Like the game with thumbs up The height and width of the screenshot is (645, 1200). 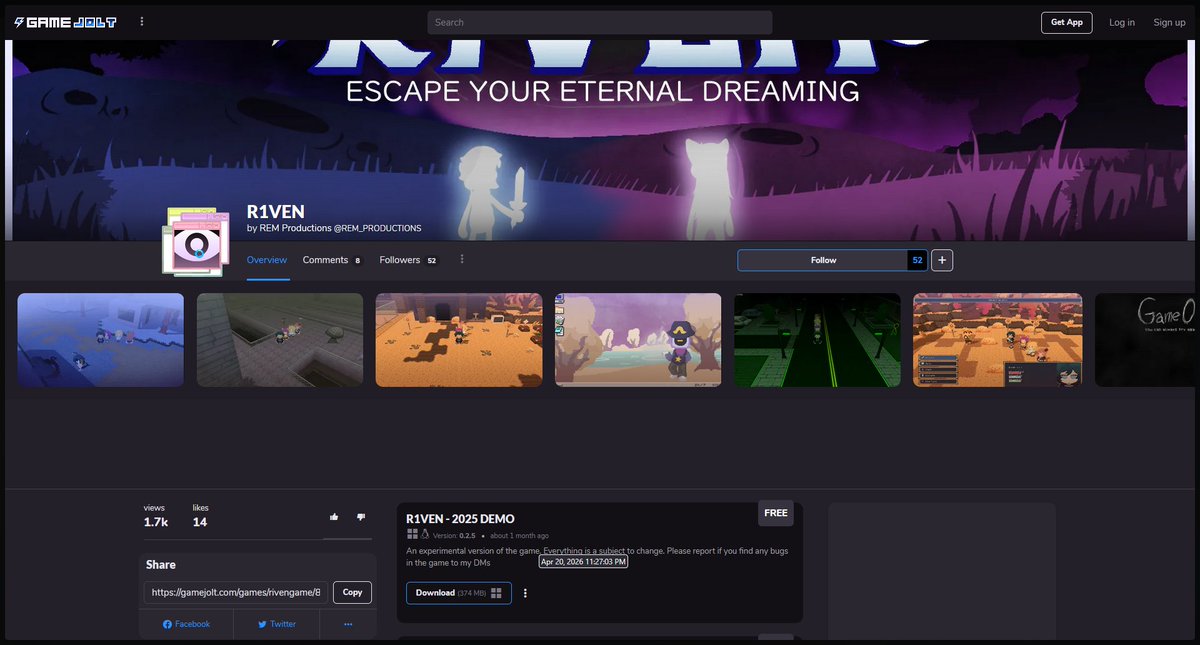coord(334,517)
